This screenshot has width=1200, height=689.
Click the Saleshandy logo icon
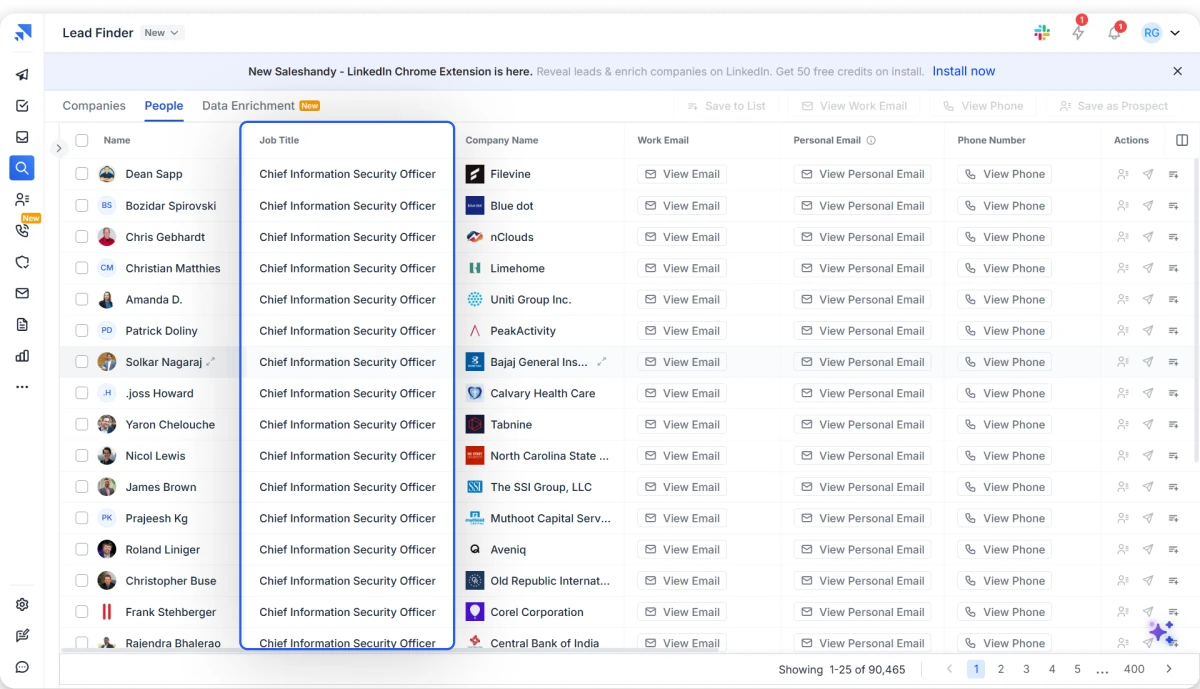point(23,32)
